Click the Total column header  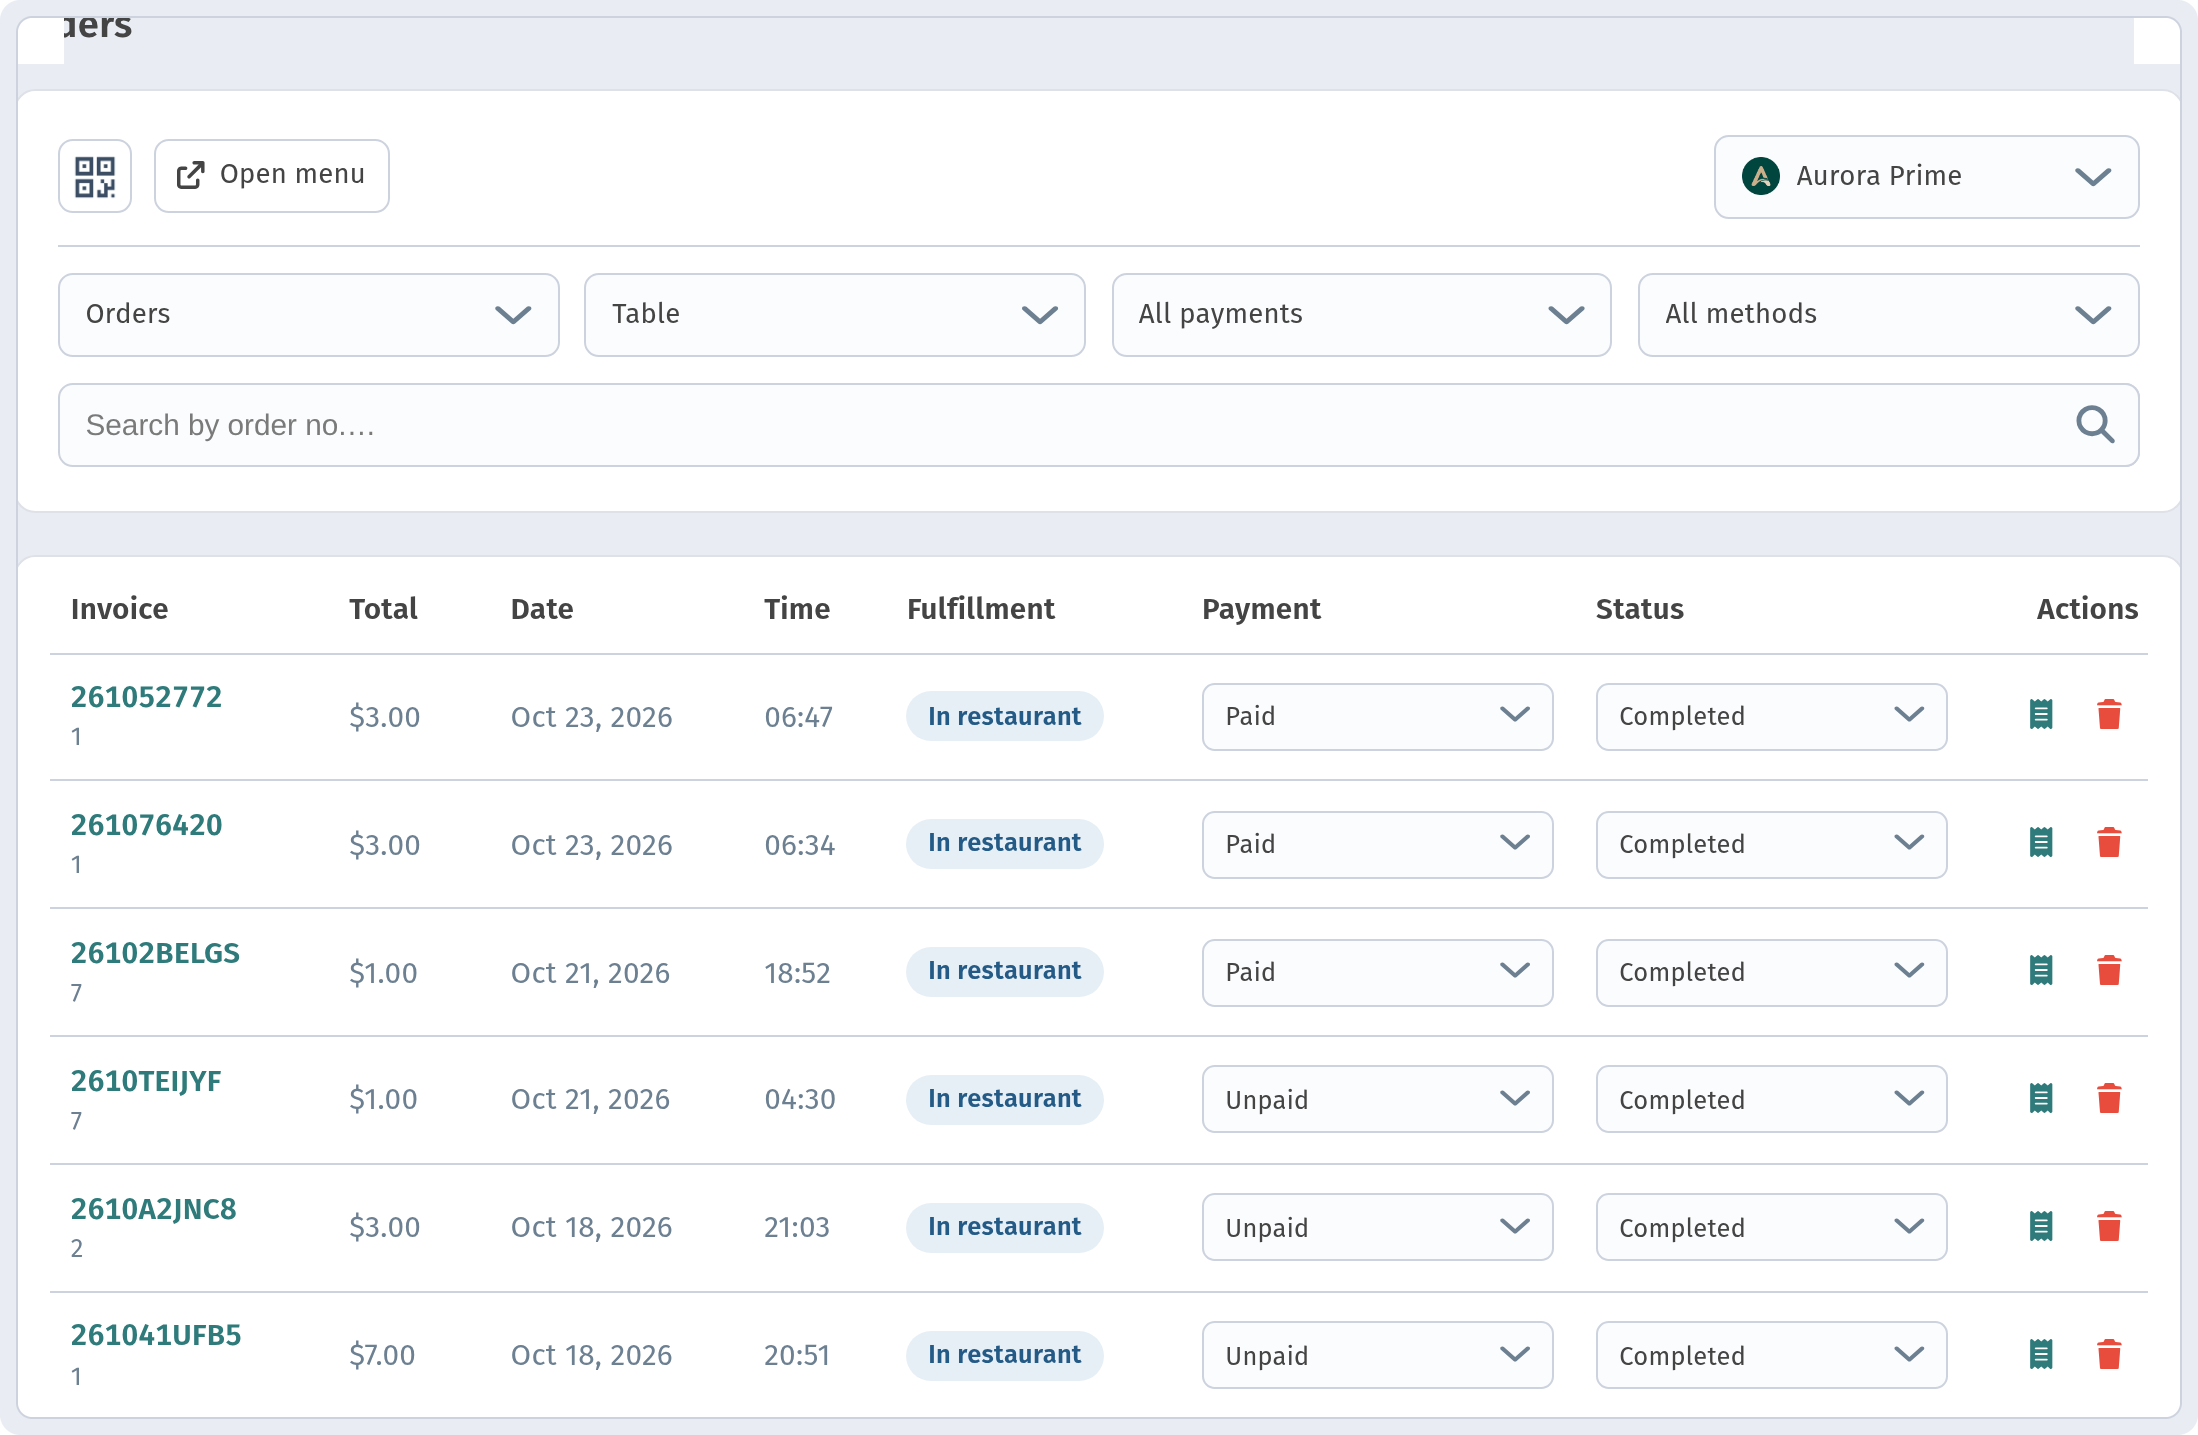(383, 609)
